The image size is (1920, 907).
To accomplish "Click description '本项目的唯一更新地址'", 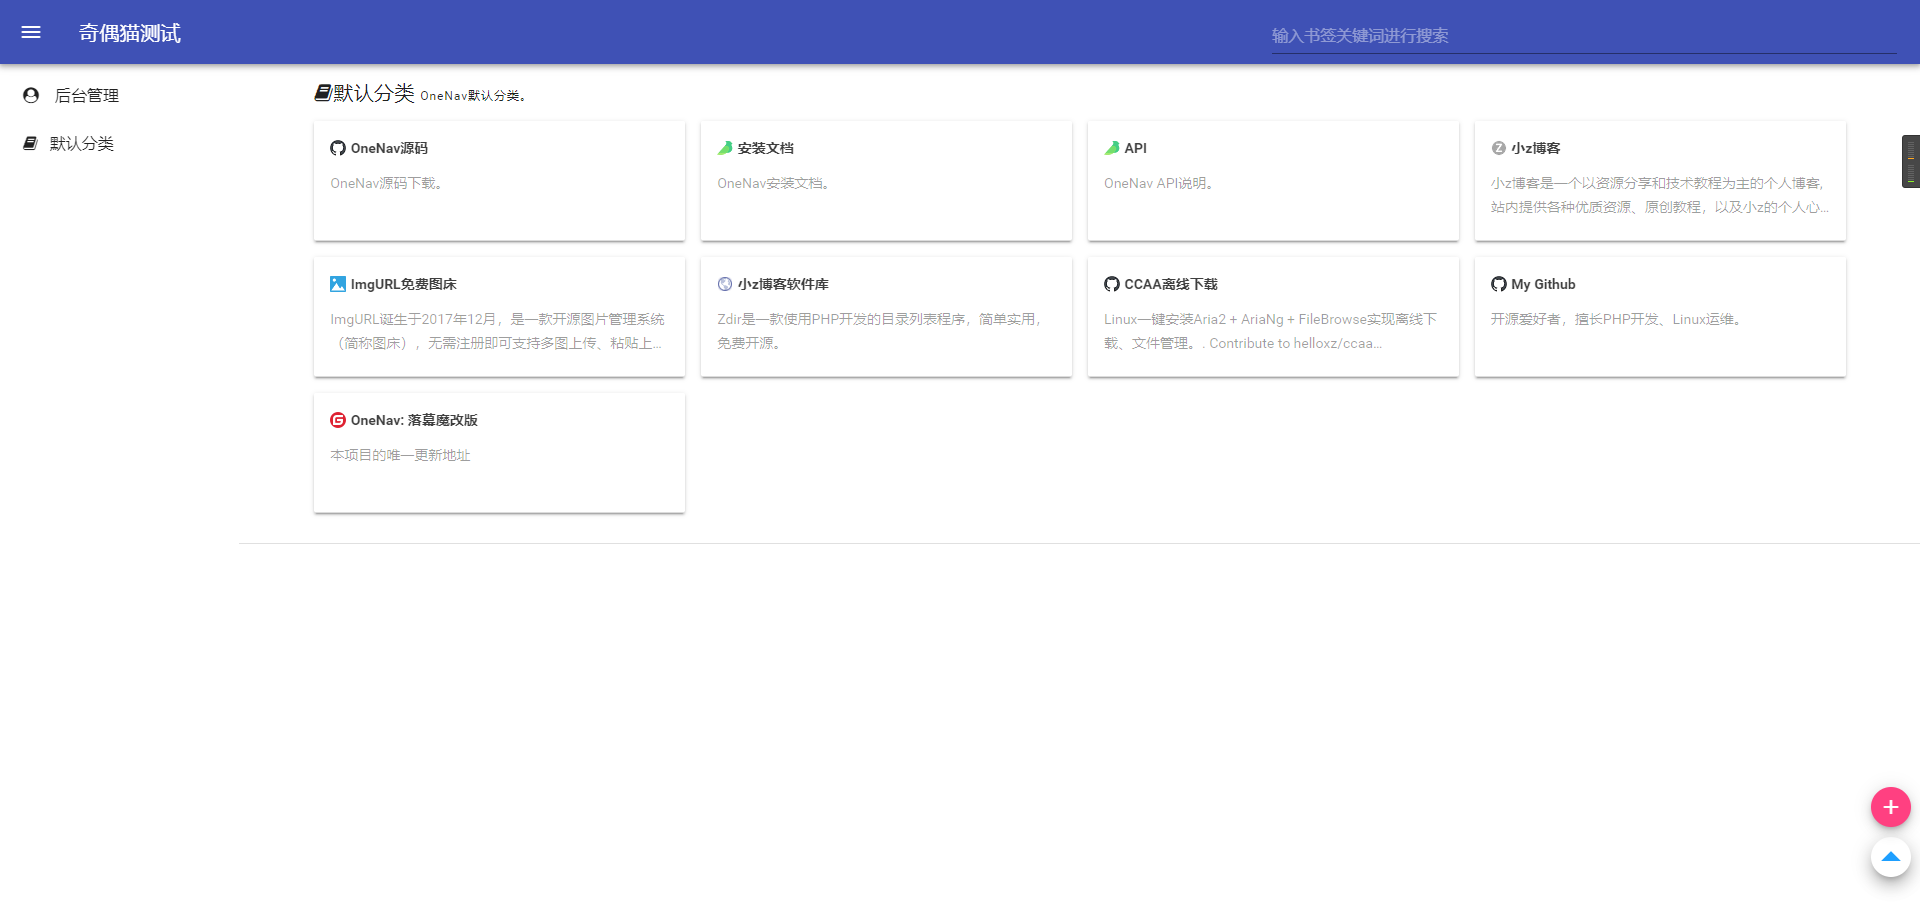I will (400, 455).
